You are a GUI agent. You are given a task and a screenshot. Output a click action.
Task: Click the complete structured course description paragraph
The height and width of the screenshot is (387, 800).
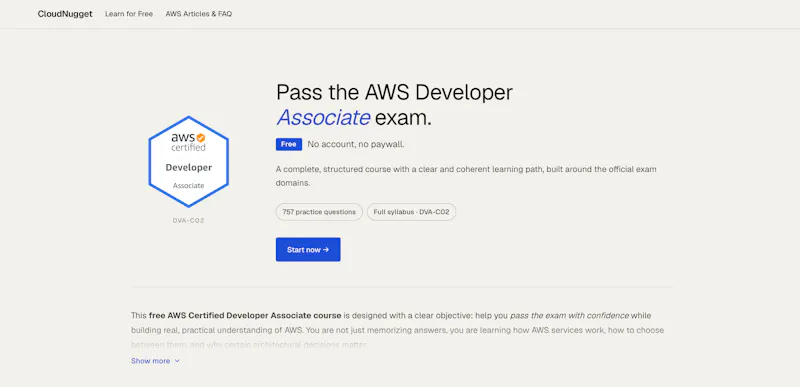click(x=466, y=176)
